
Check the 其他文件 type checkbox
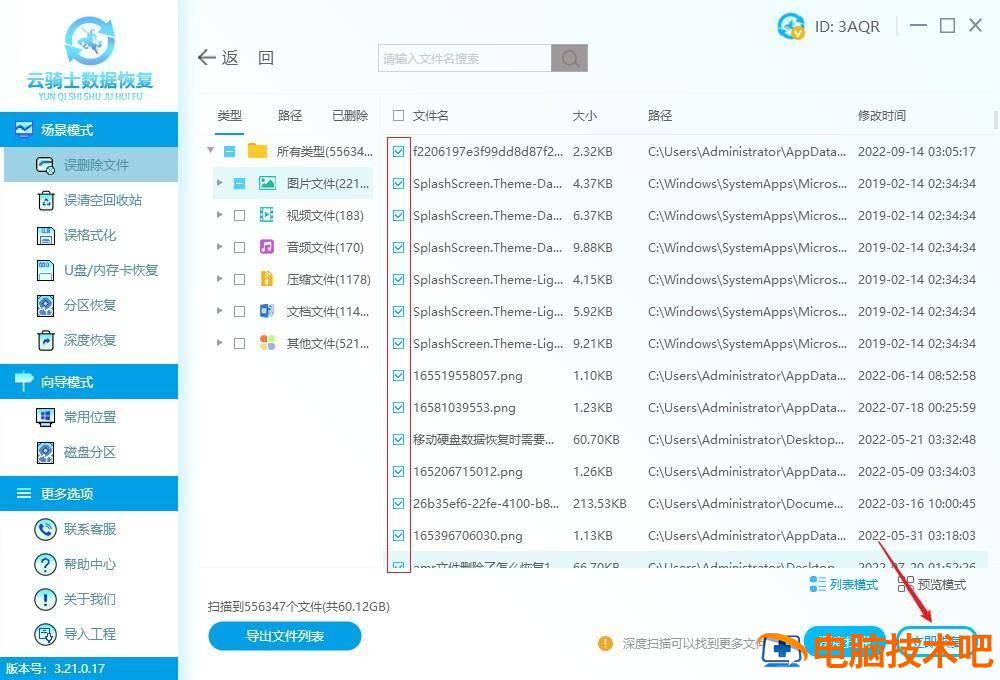(x=240, y=343)
